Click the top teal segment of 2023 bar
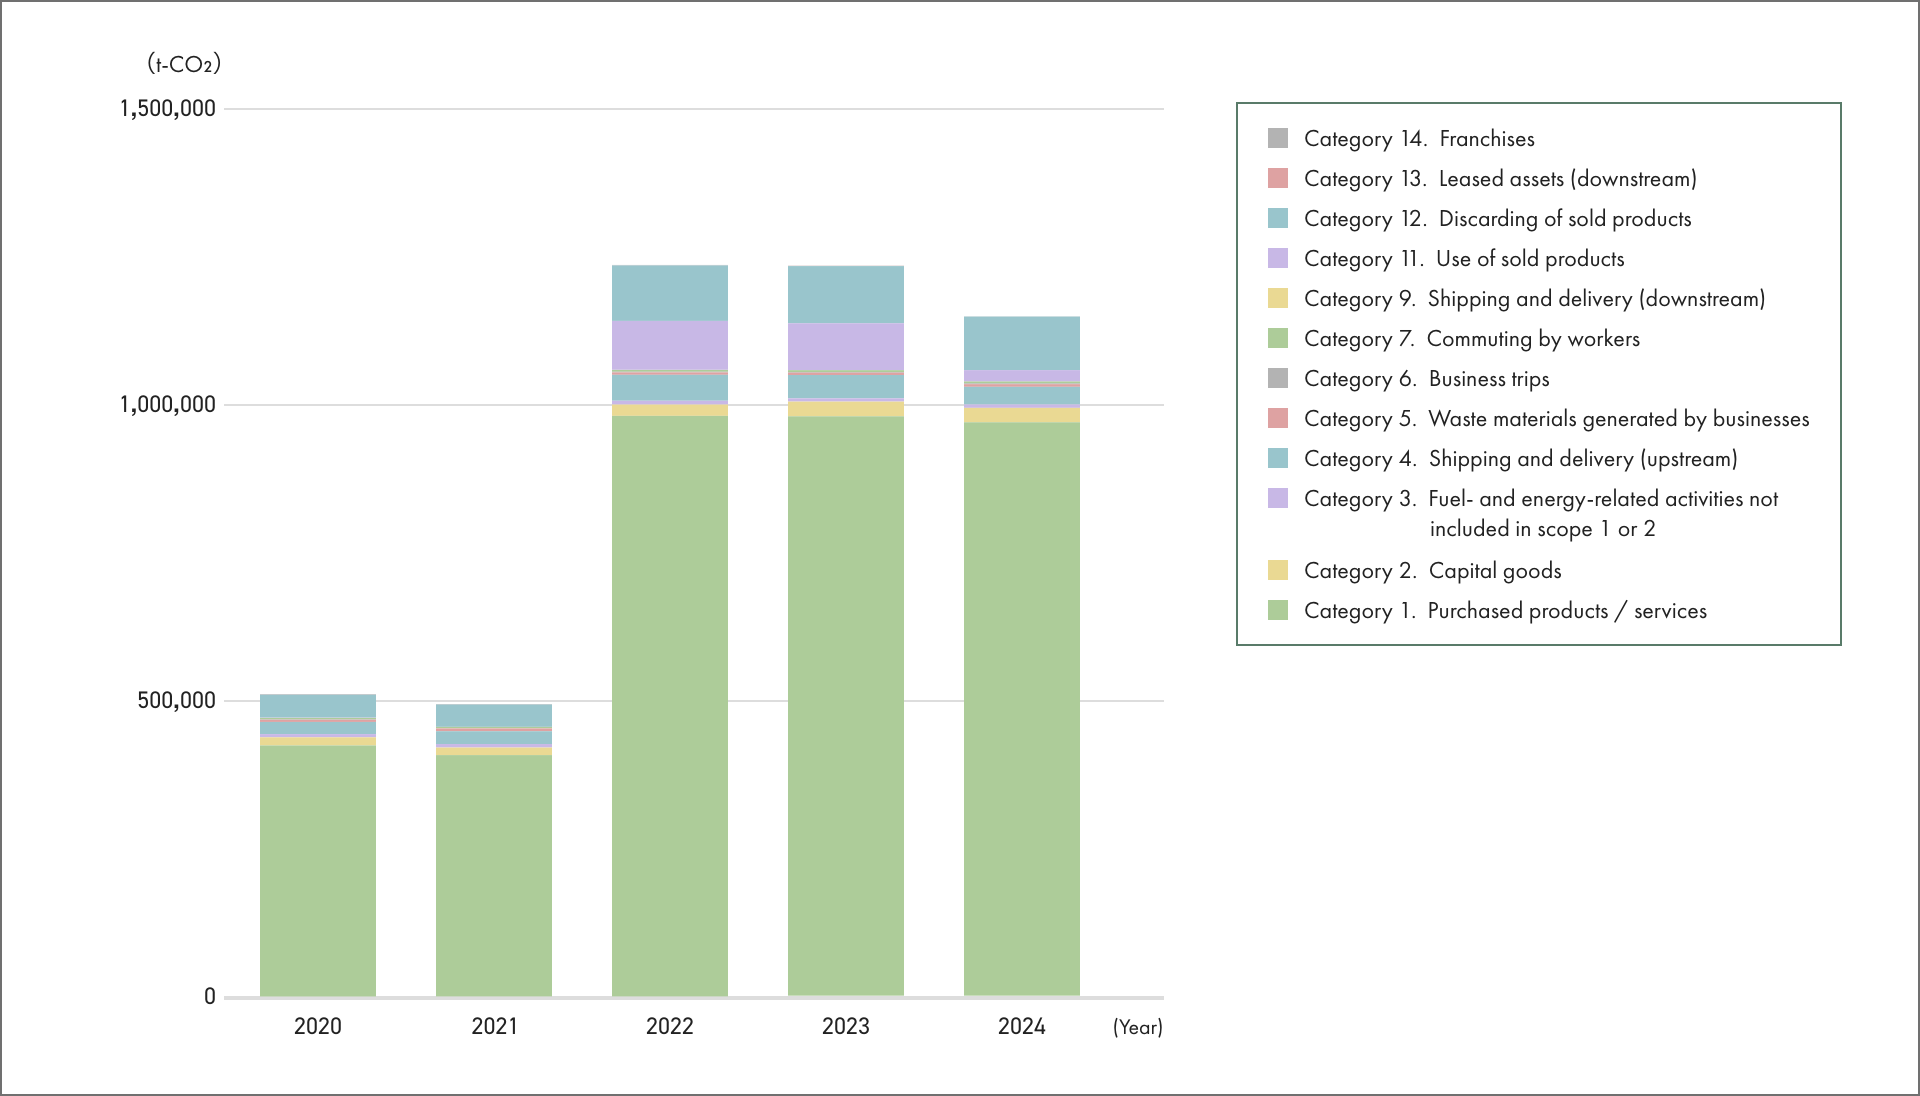 (x=846, y=294)
